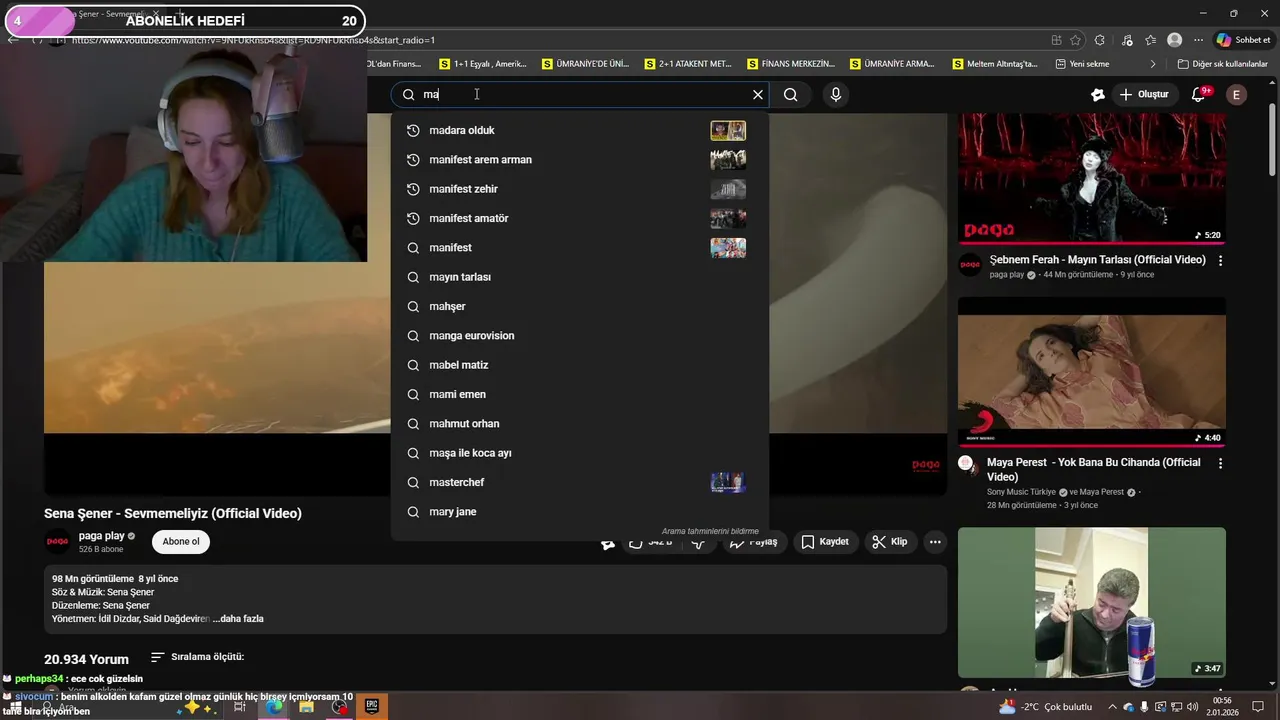This screenshot has width=1280, height=720.
Task: Choose the plain 'manifest' suggestion
Action: pyautogui.click(x=580, y=248)
